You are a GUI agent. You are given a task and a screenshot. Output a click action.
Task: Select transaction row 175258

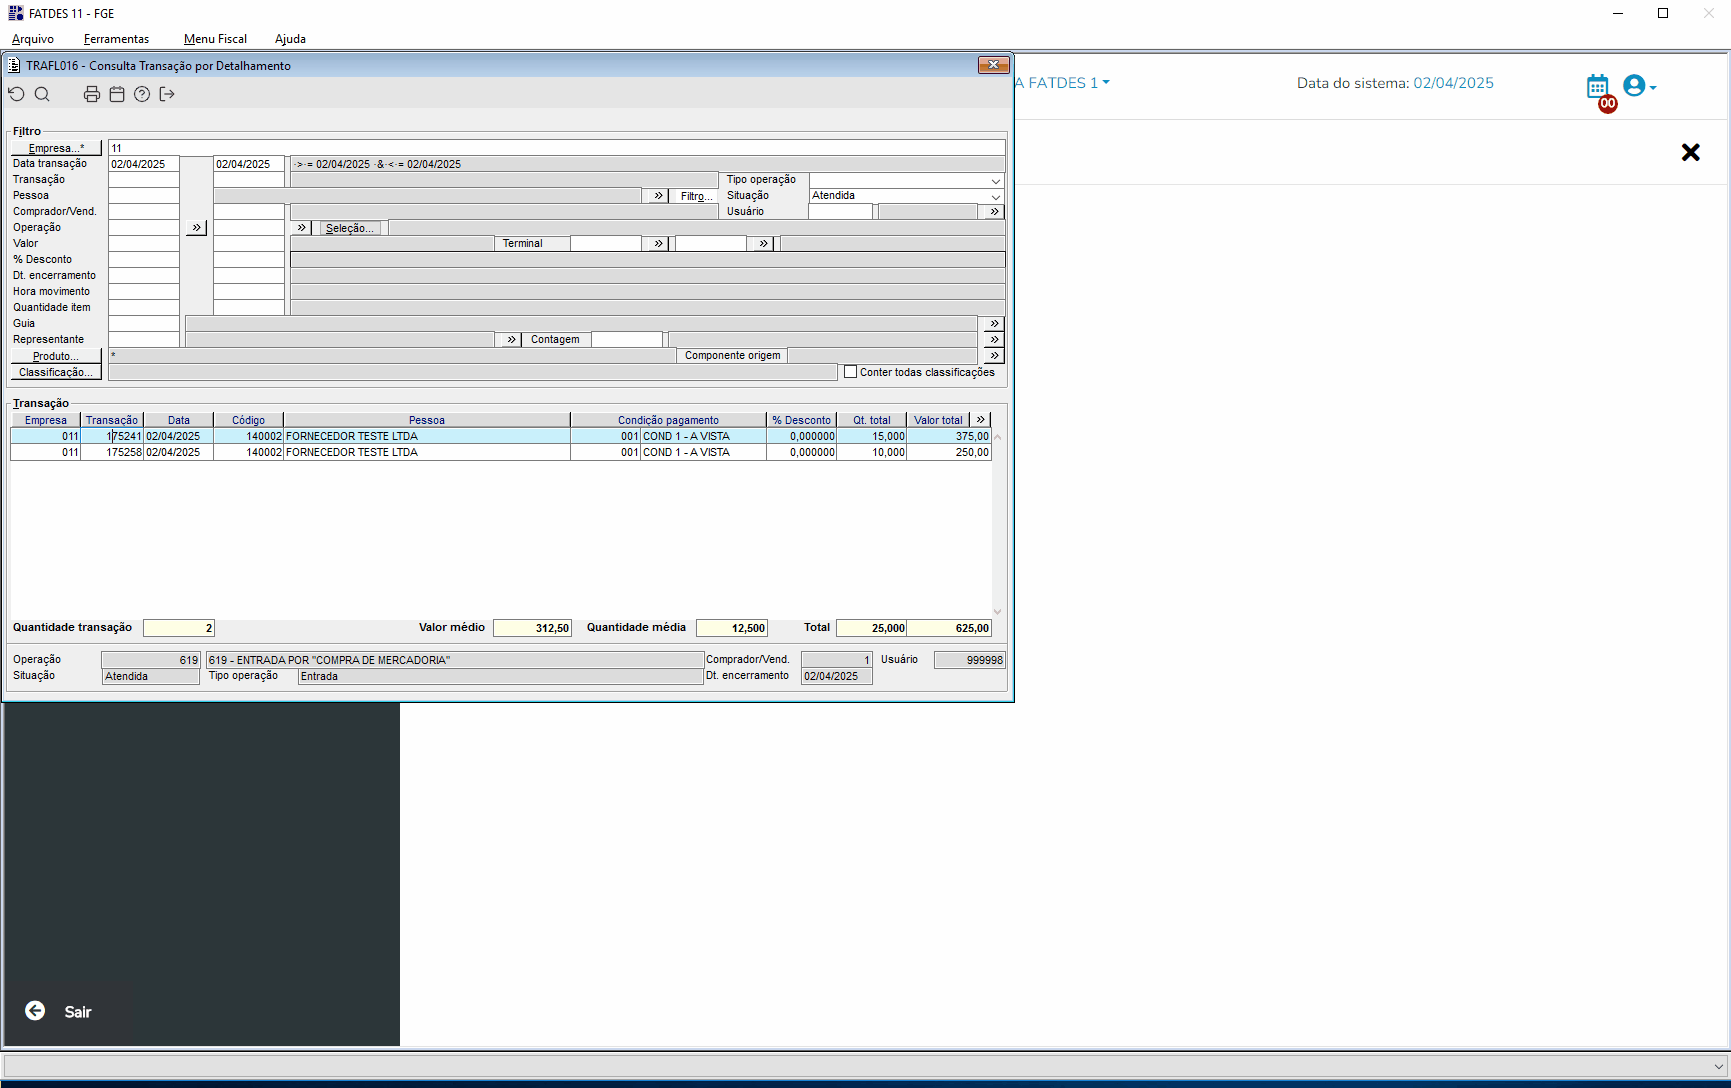pos(500,452)
